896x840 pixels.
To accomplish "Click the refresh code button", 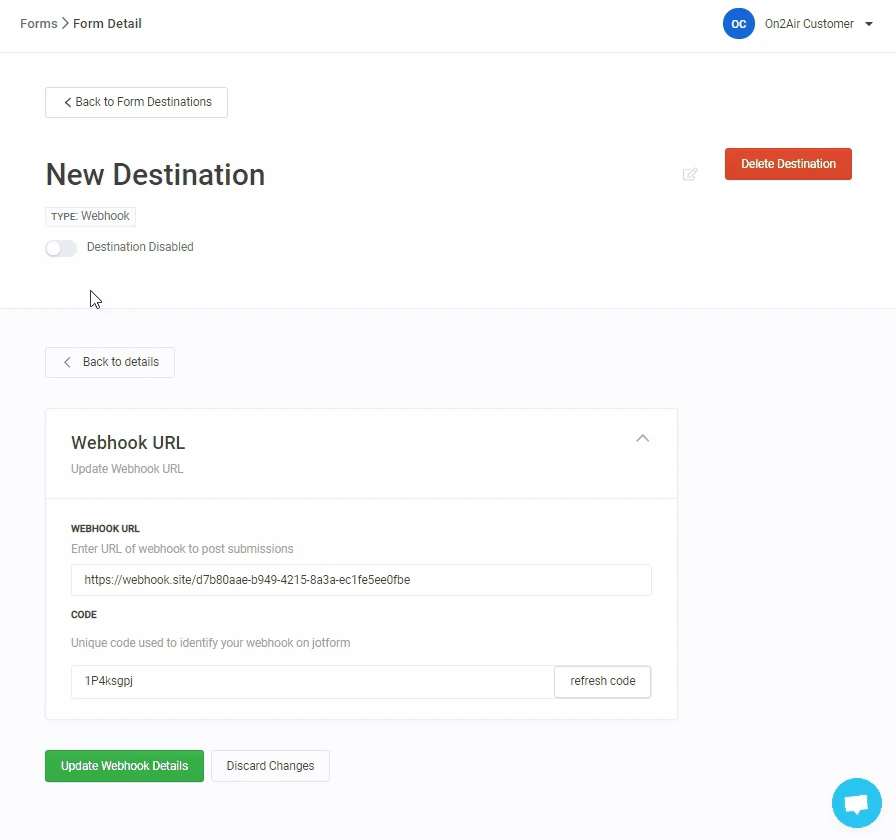I will click(x=602, y=681).
